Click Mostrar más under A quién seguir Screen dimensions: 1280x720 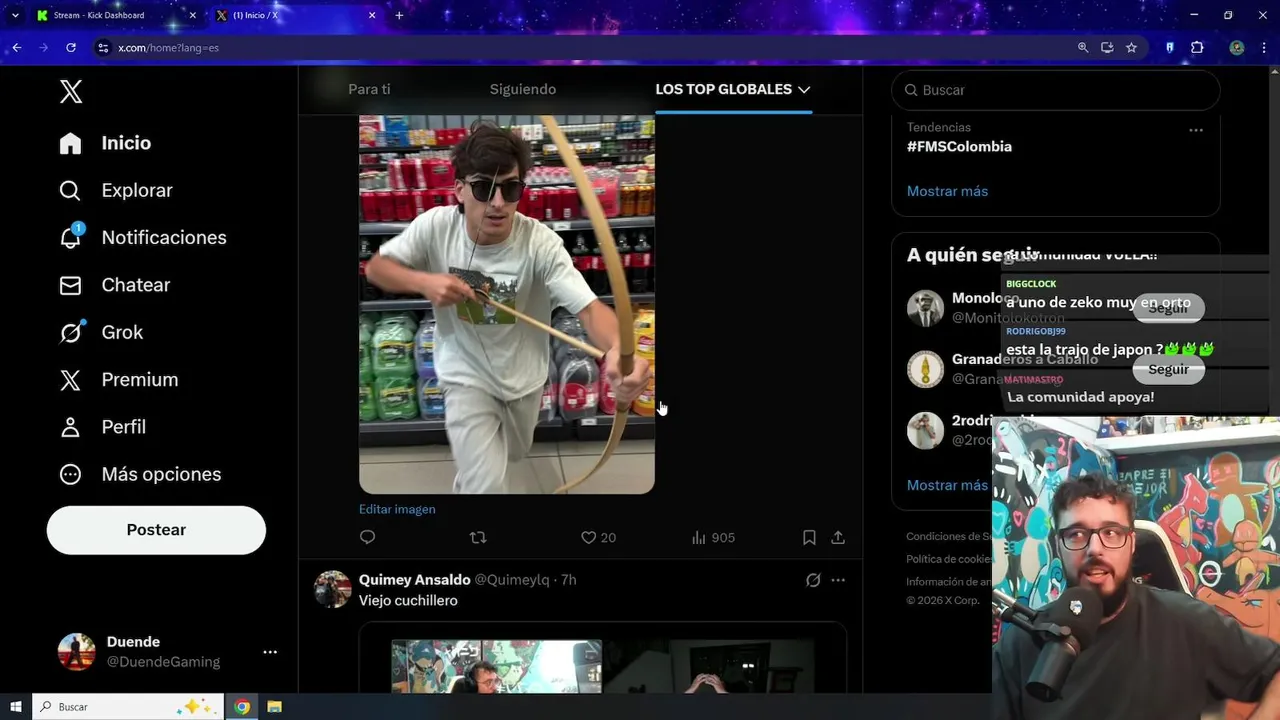click(x=947, y=485)
